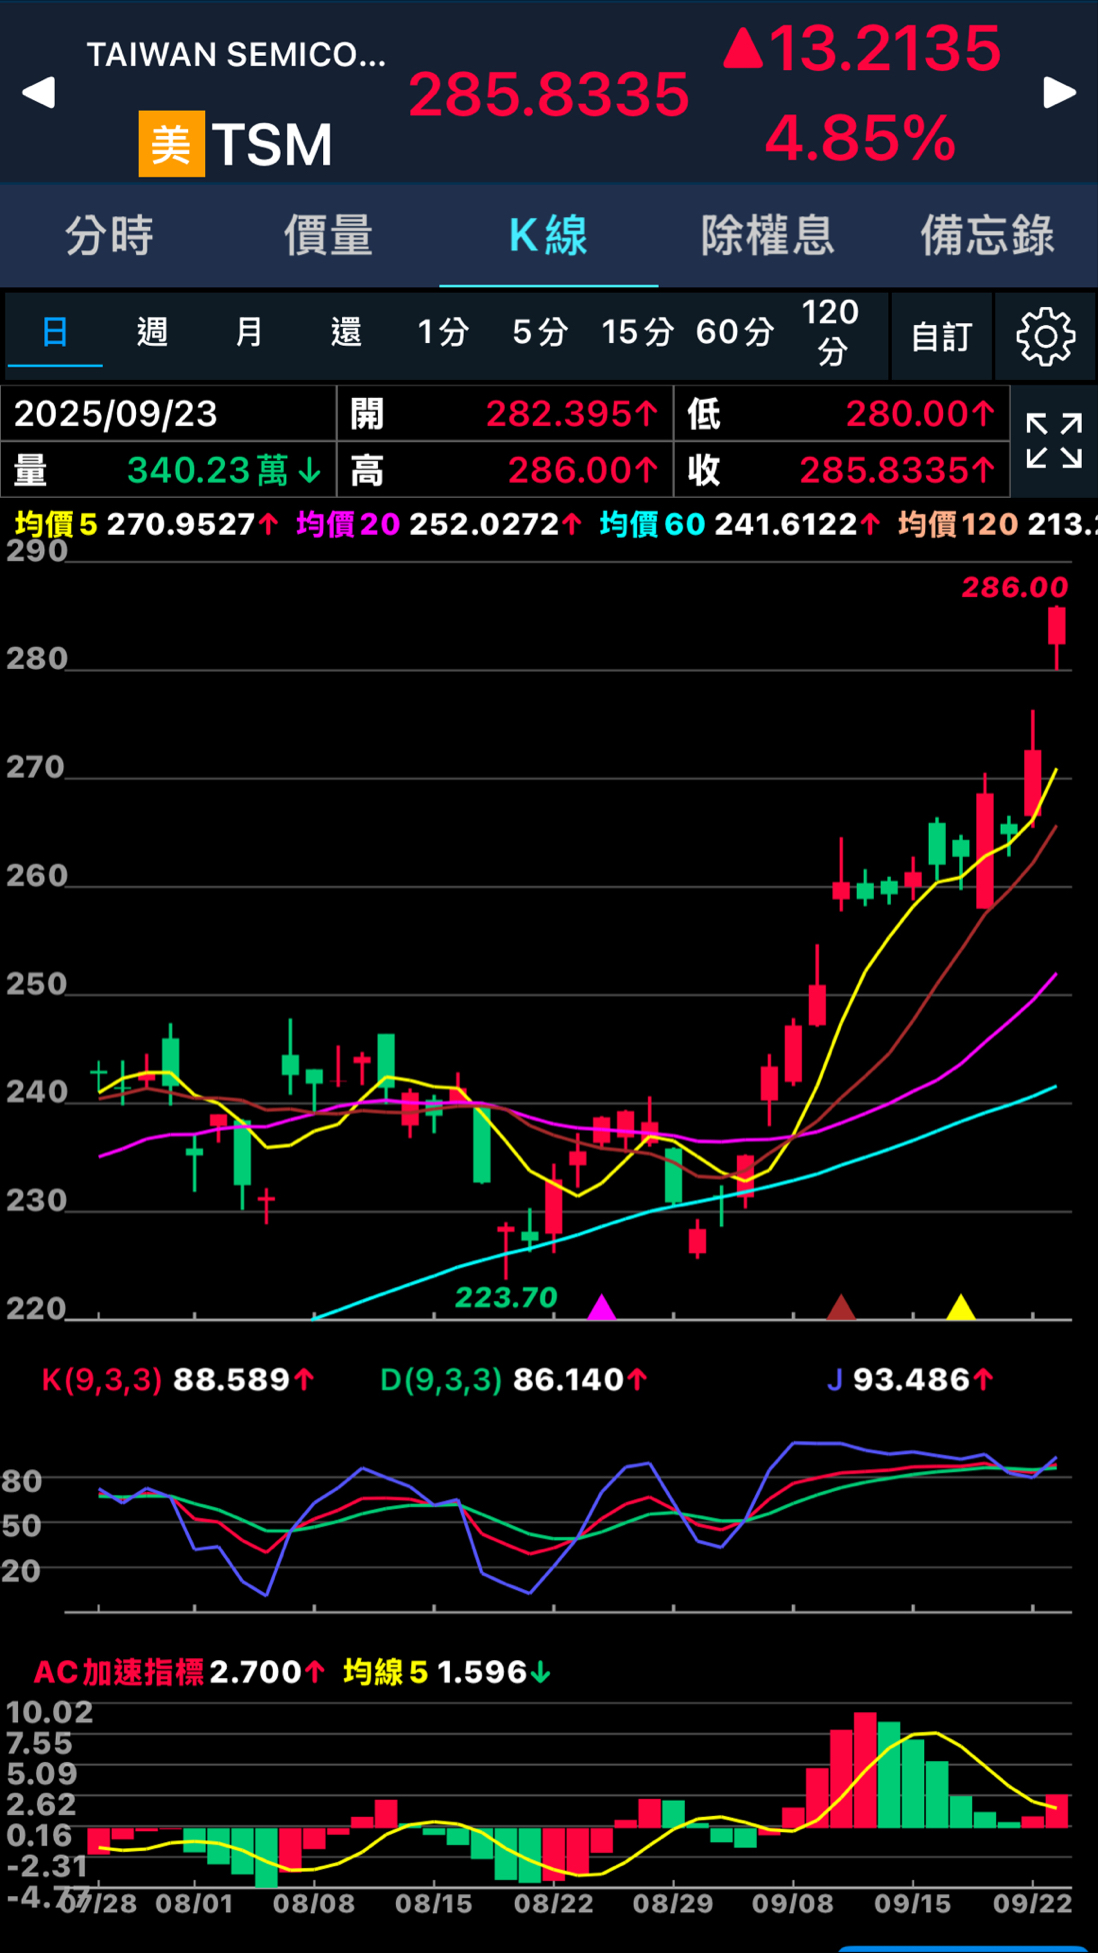The image size is (1098, 1953).
Task: Select 還 adjusted price period
Action: coord(346,332)
